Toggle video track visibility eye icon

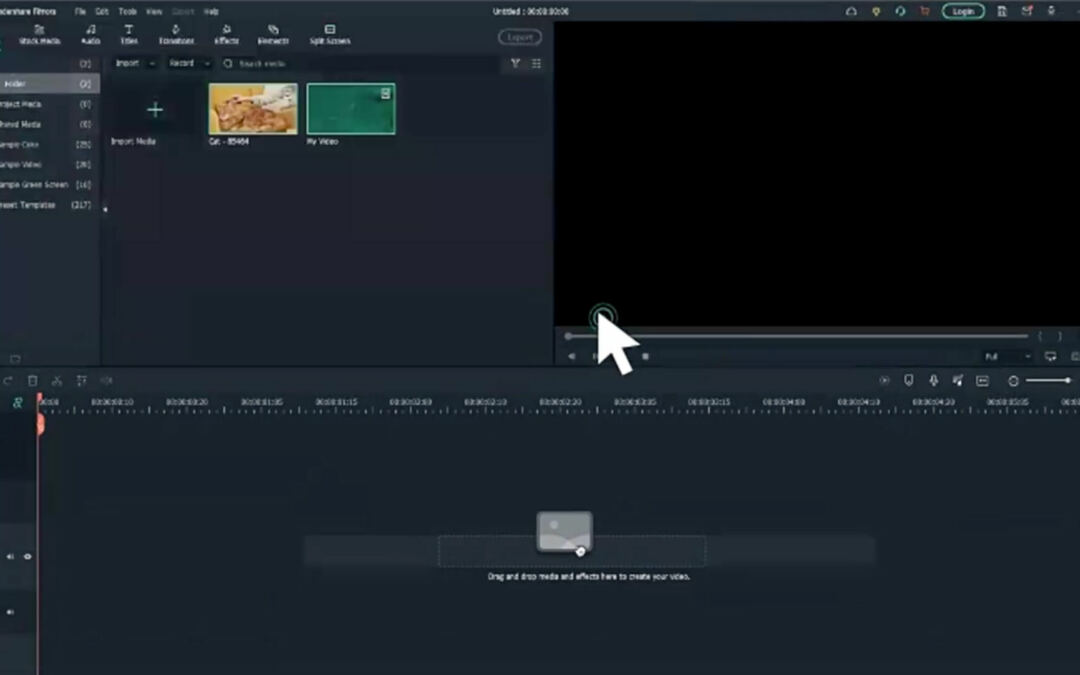27,557
